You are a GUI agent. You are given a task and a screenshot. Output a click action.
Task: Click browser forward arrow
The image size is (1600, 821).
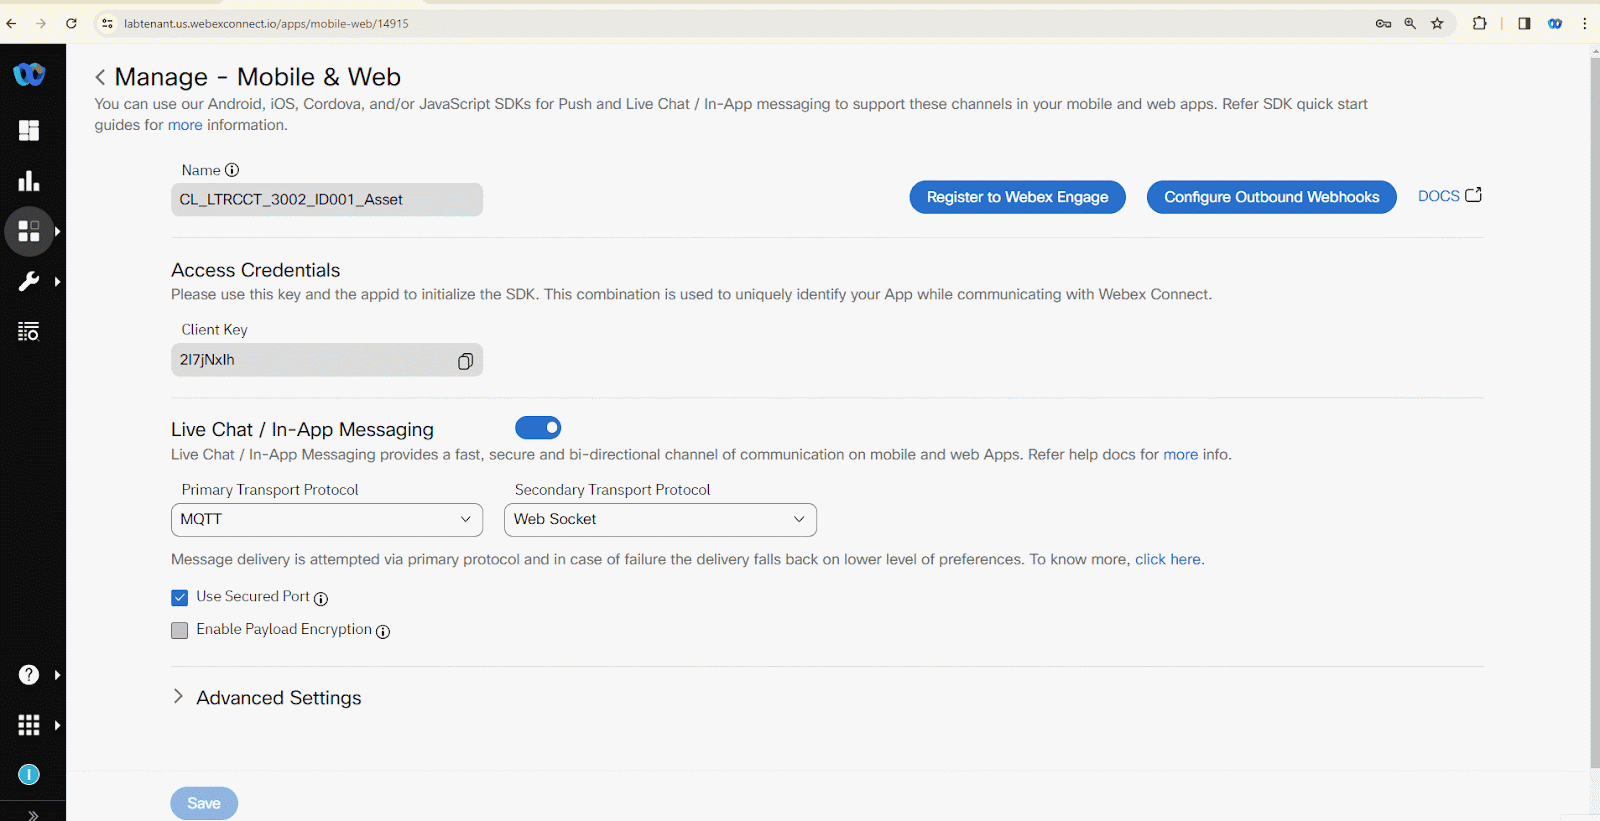[x=41, y=23]
